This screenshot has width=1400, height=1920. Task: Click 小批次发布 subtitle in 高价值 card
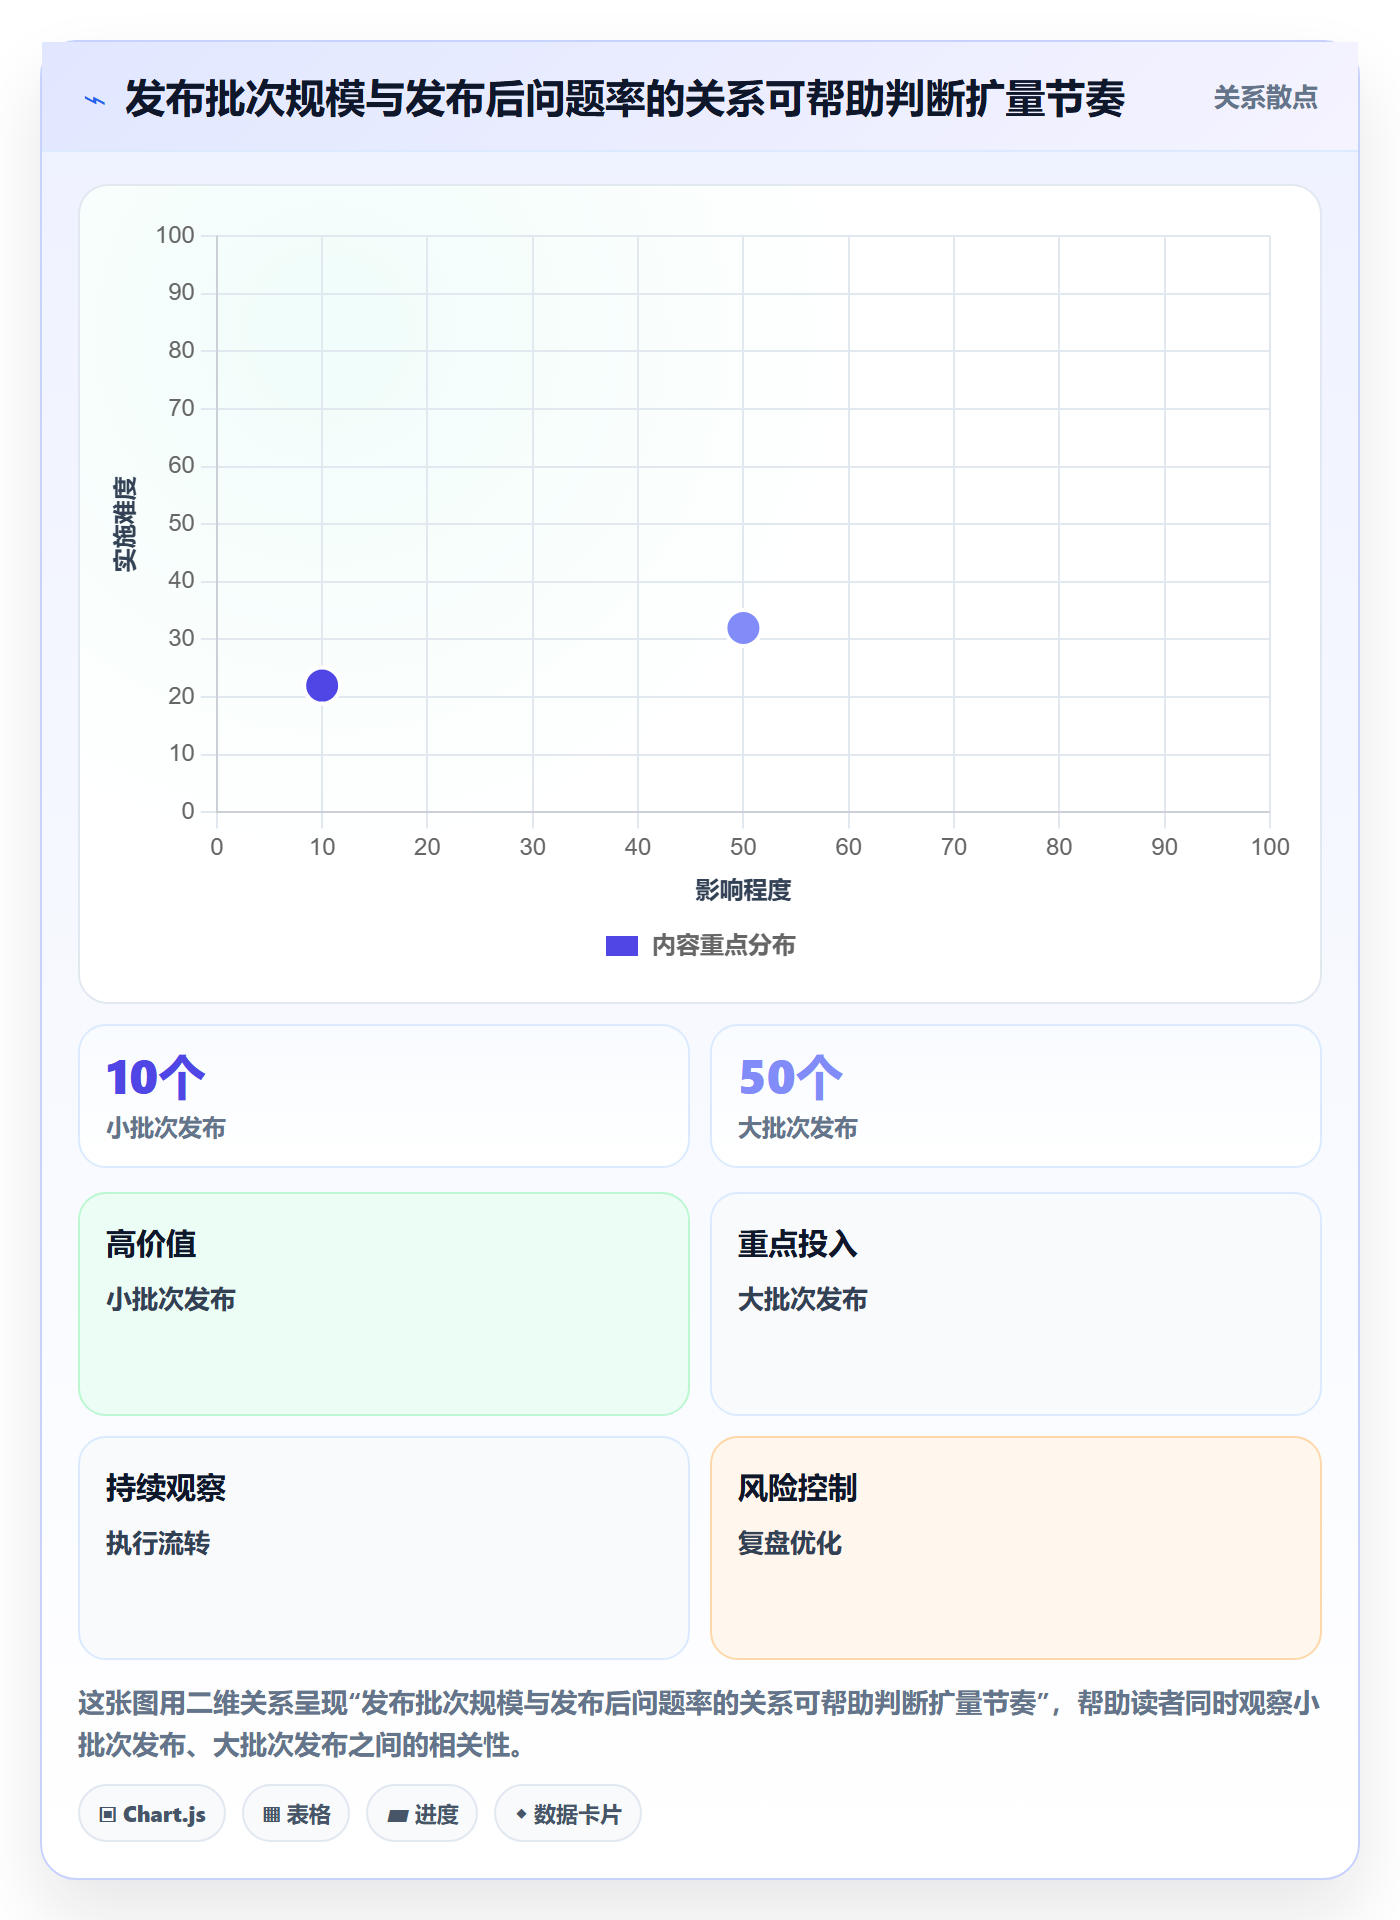171,1299
